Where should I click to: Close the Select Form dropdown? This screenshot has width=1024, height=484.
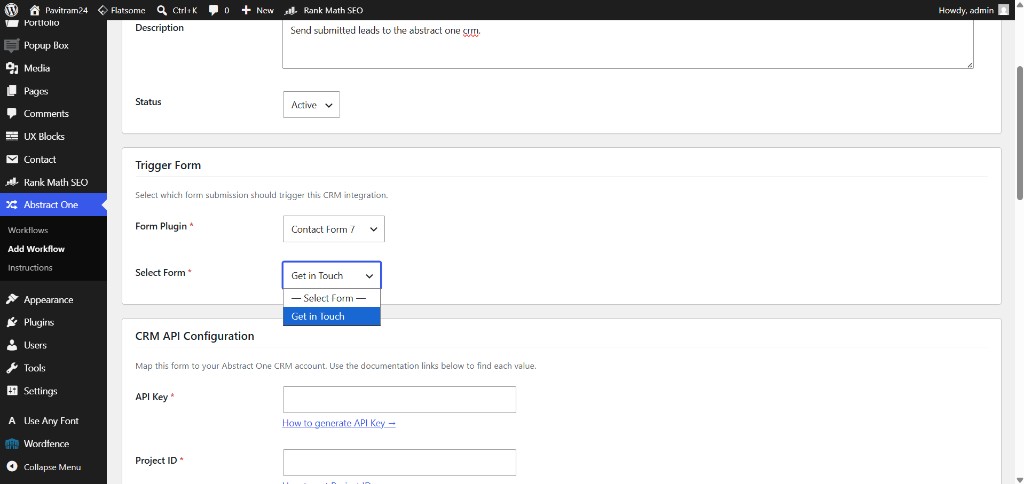tap(332, 276)
